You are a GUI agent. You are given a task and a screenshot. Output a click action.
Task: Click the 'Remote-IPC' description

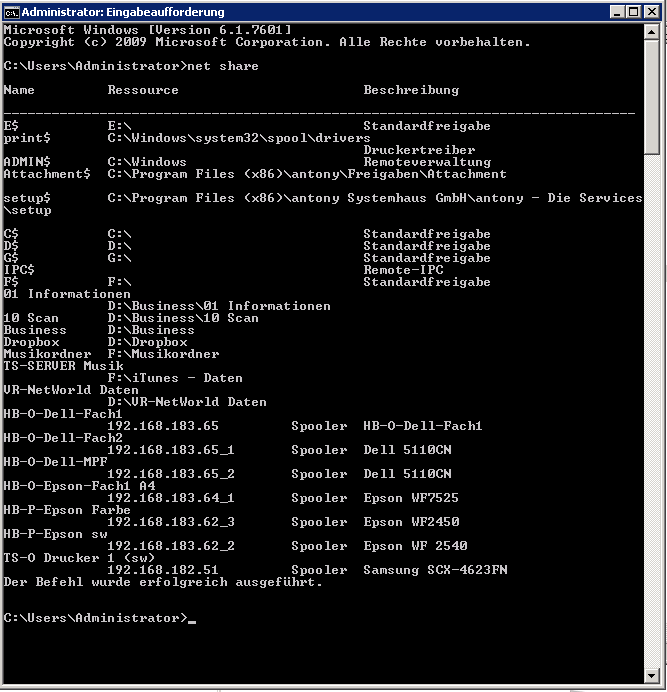[x=403, y=270]
